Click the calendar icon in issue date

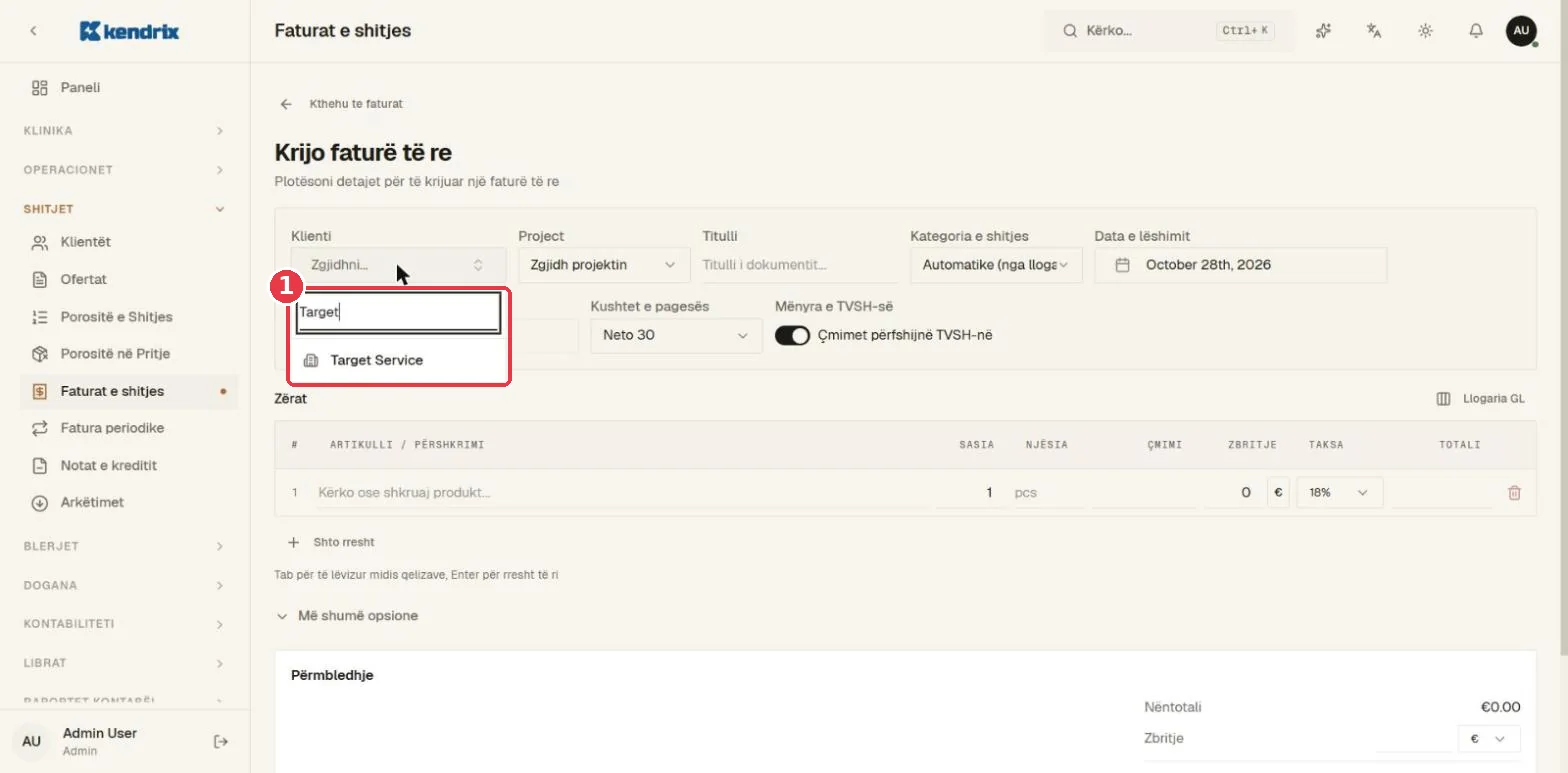(1123, 265)
